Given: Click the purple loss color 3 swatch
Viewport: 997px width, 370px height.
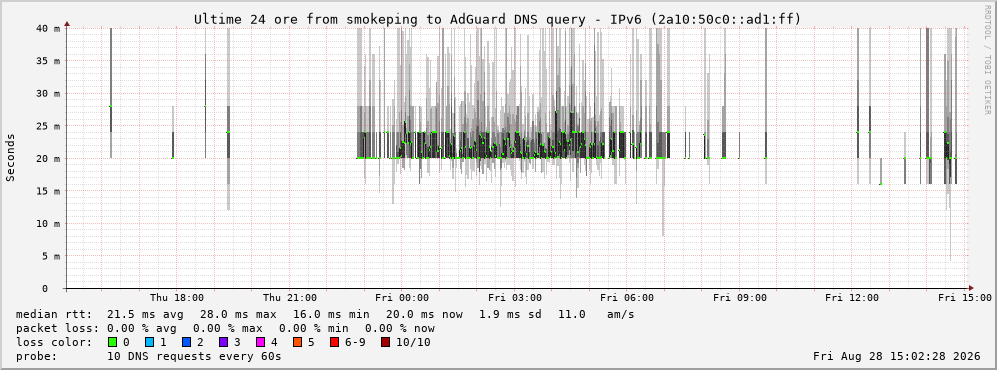Looking at the screenshot, I should [x=223, y=342].
